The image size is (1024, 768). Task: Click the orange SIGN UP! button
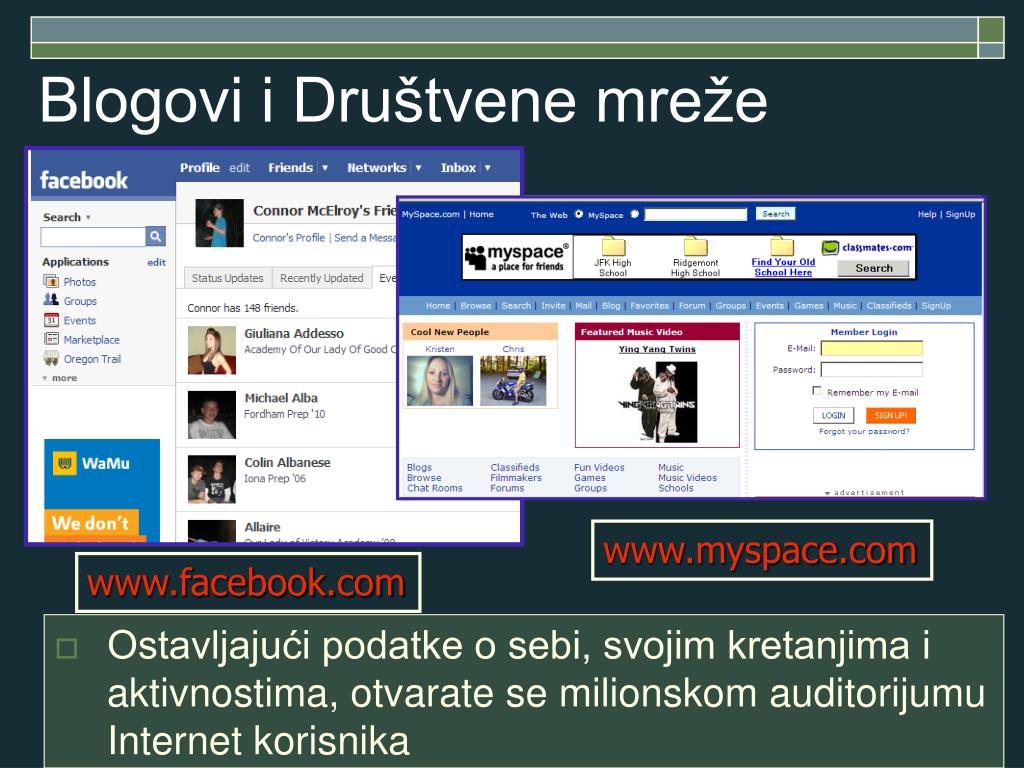891,415
